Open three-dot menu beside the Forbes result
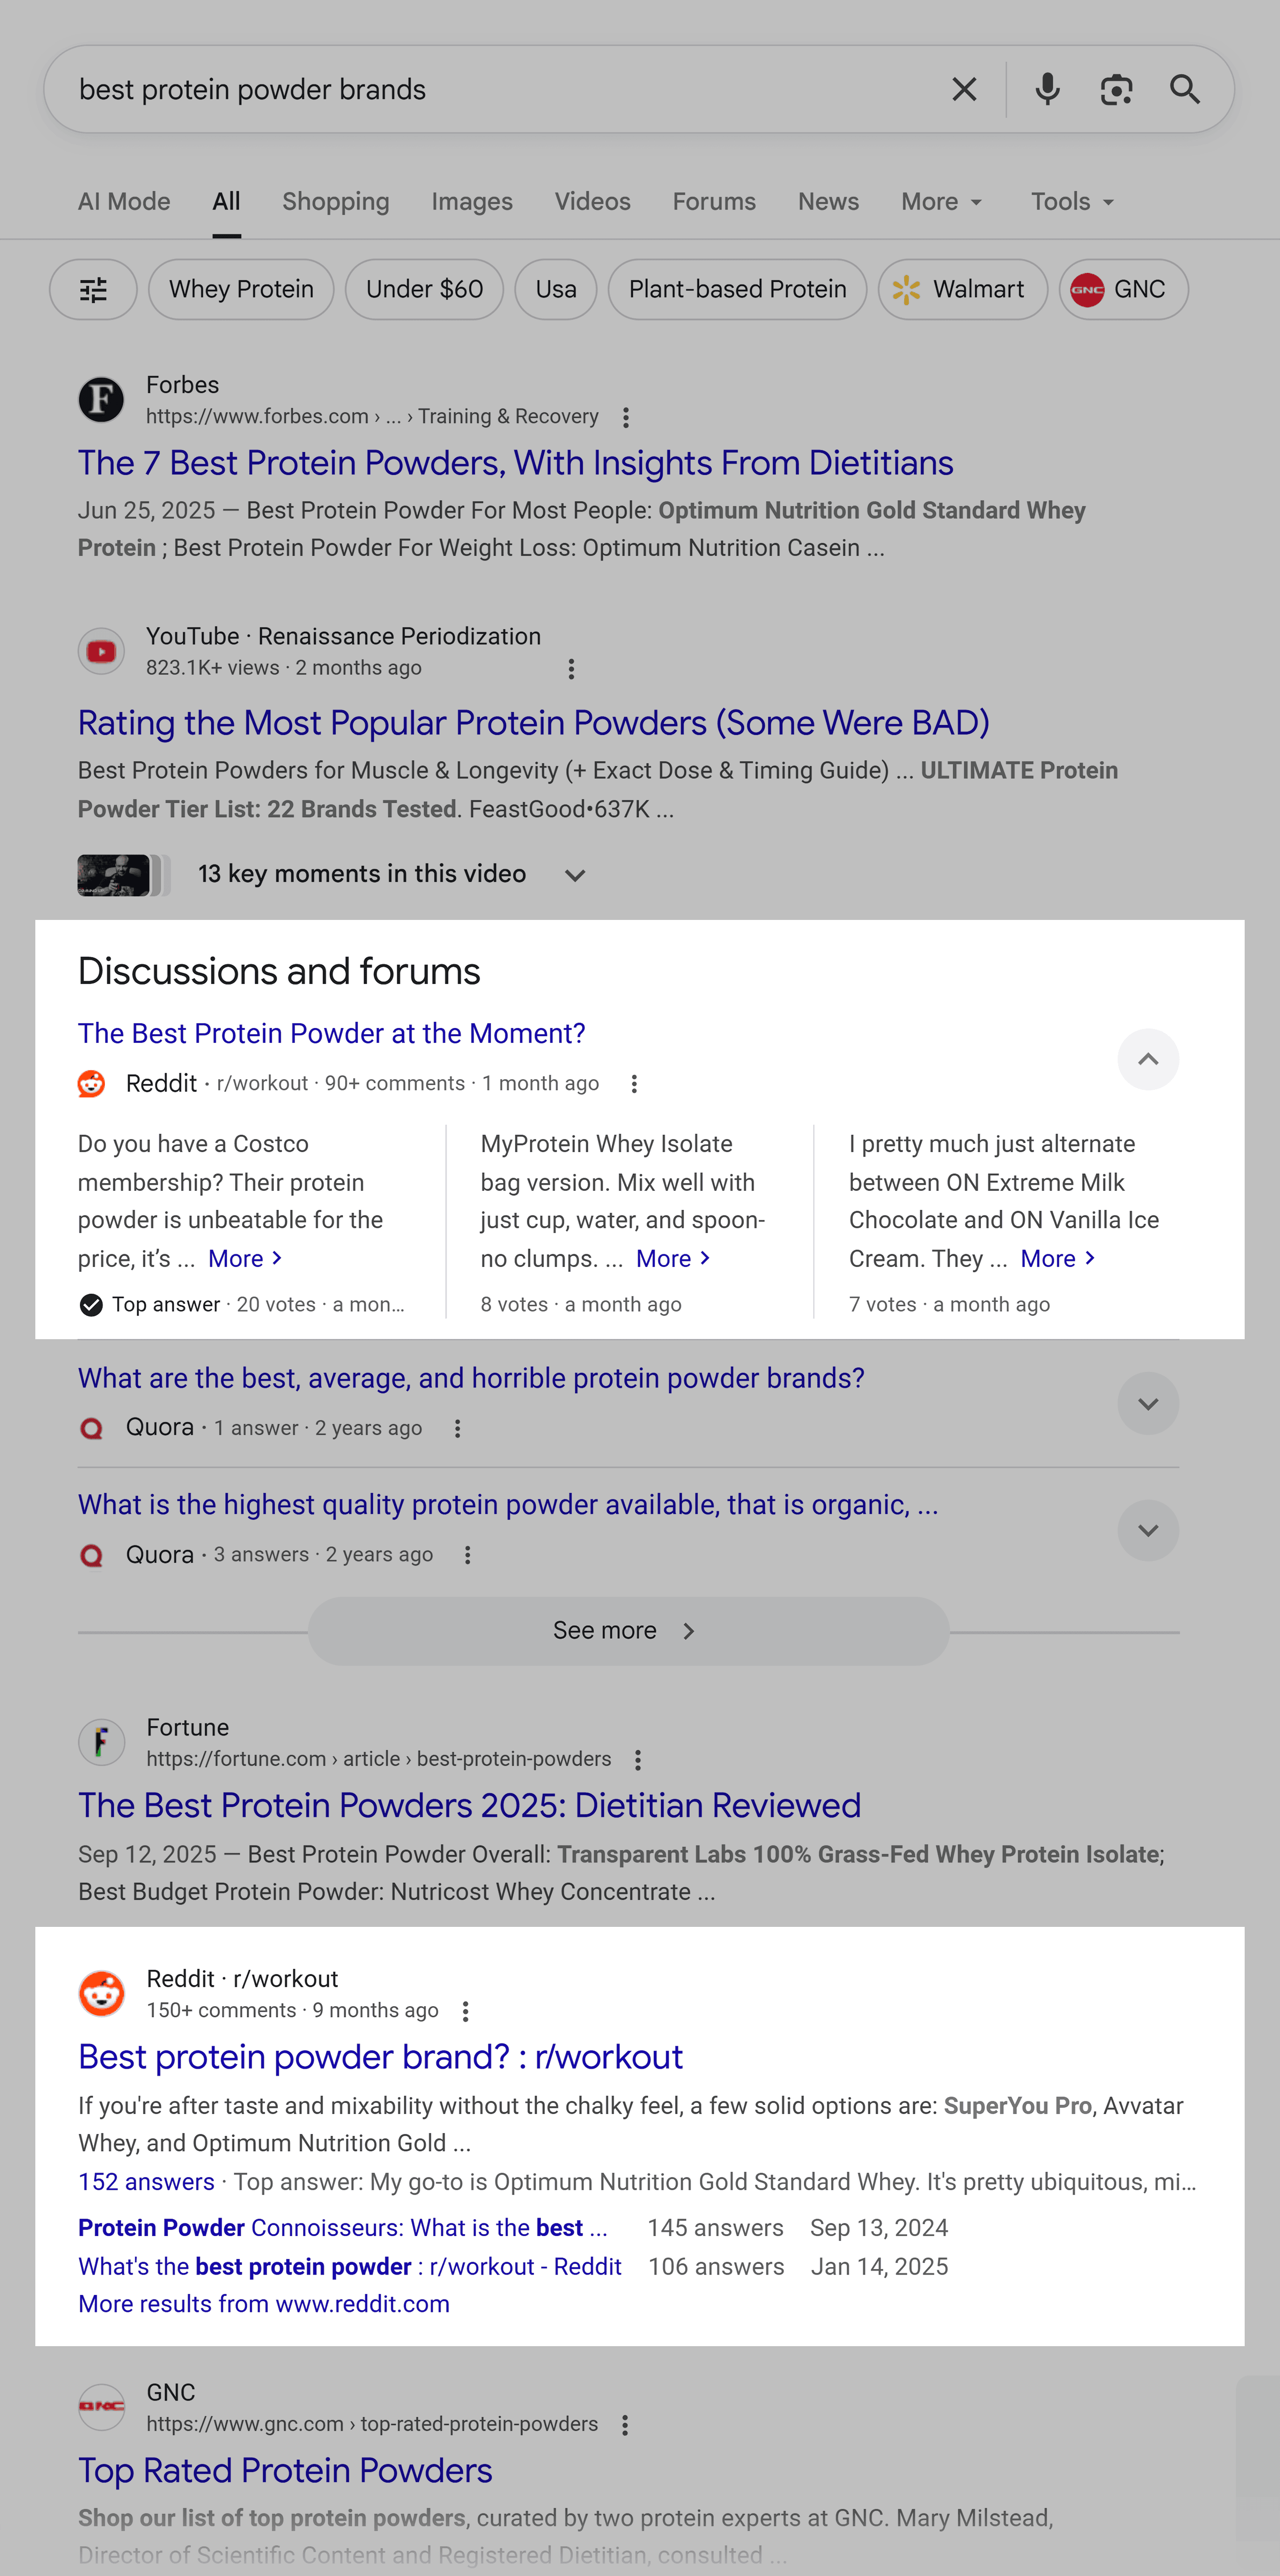 [x=626, y=417]
